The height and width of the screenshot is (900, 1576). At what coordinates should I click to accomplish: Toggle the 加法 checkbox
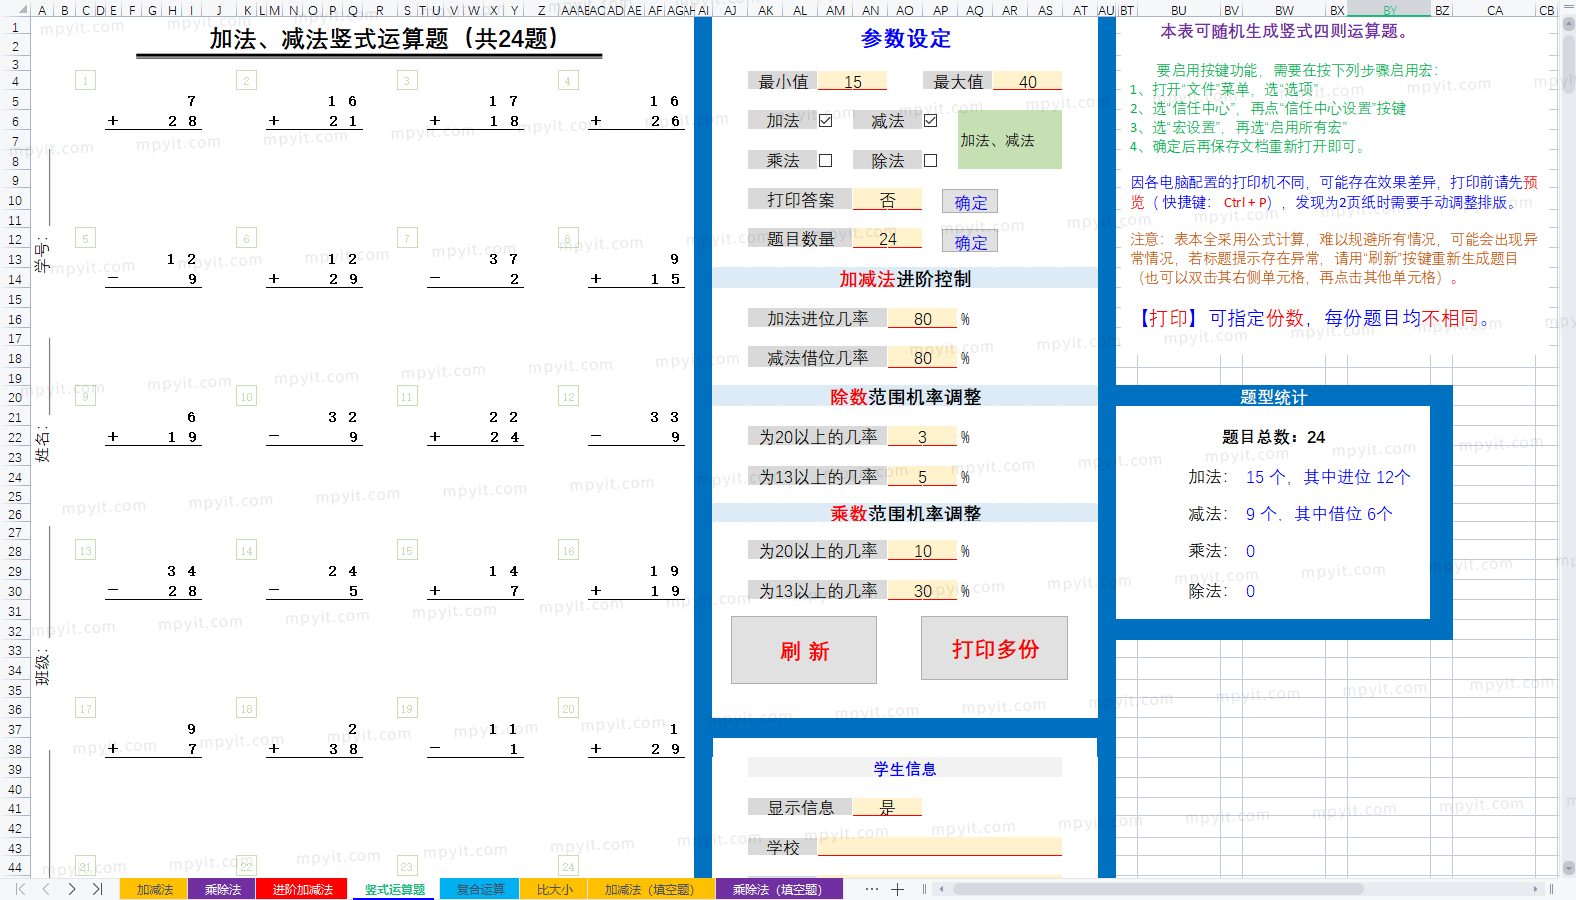click(826, 121)
